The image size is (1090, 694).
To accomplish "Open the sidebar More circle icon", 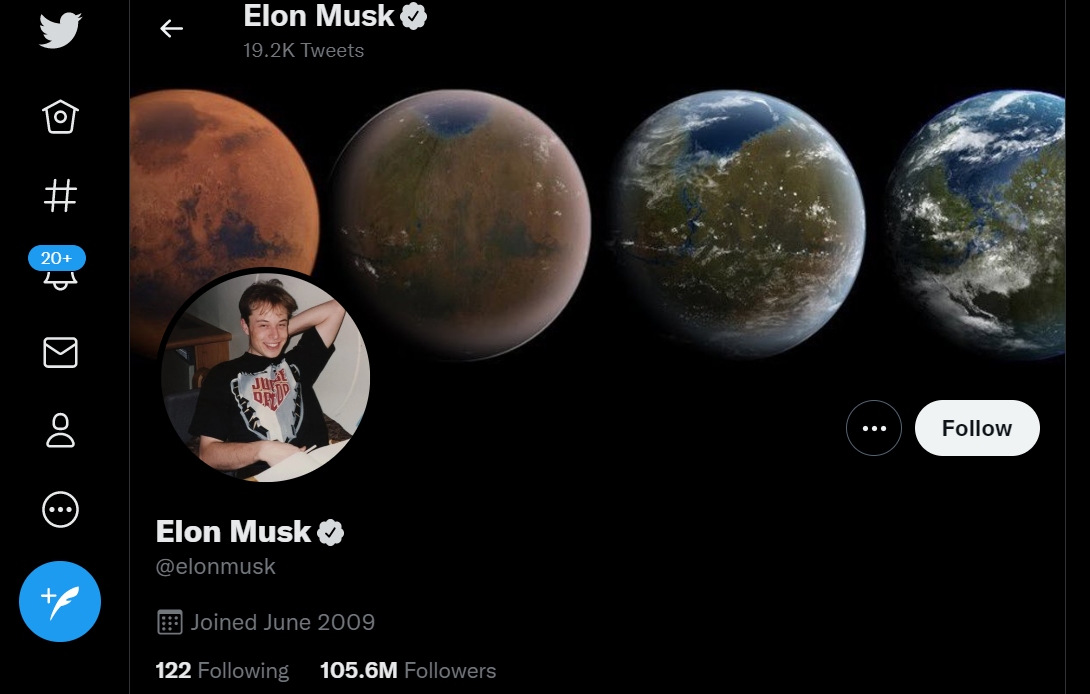I will click(60, 510).
